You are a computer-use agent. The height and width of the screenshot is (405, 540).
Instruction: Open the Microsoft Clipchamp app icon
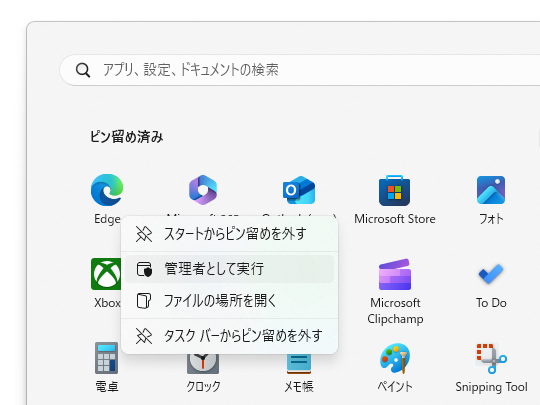coord(395,274)
